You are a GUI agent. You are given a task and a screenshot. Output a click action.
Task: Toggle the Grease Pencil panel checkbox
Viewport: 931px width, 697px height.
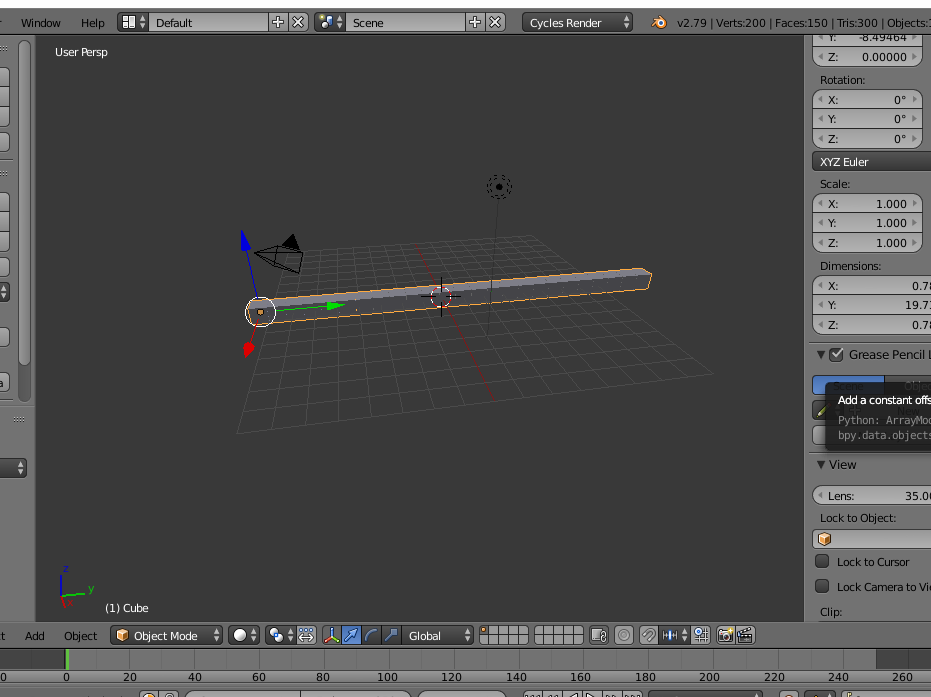tap(837, 354)
